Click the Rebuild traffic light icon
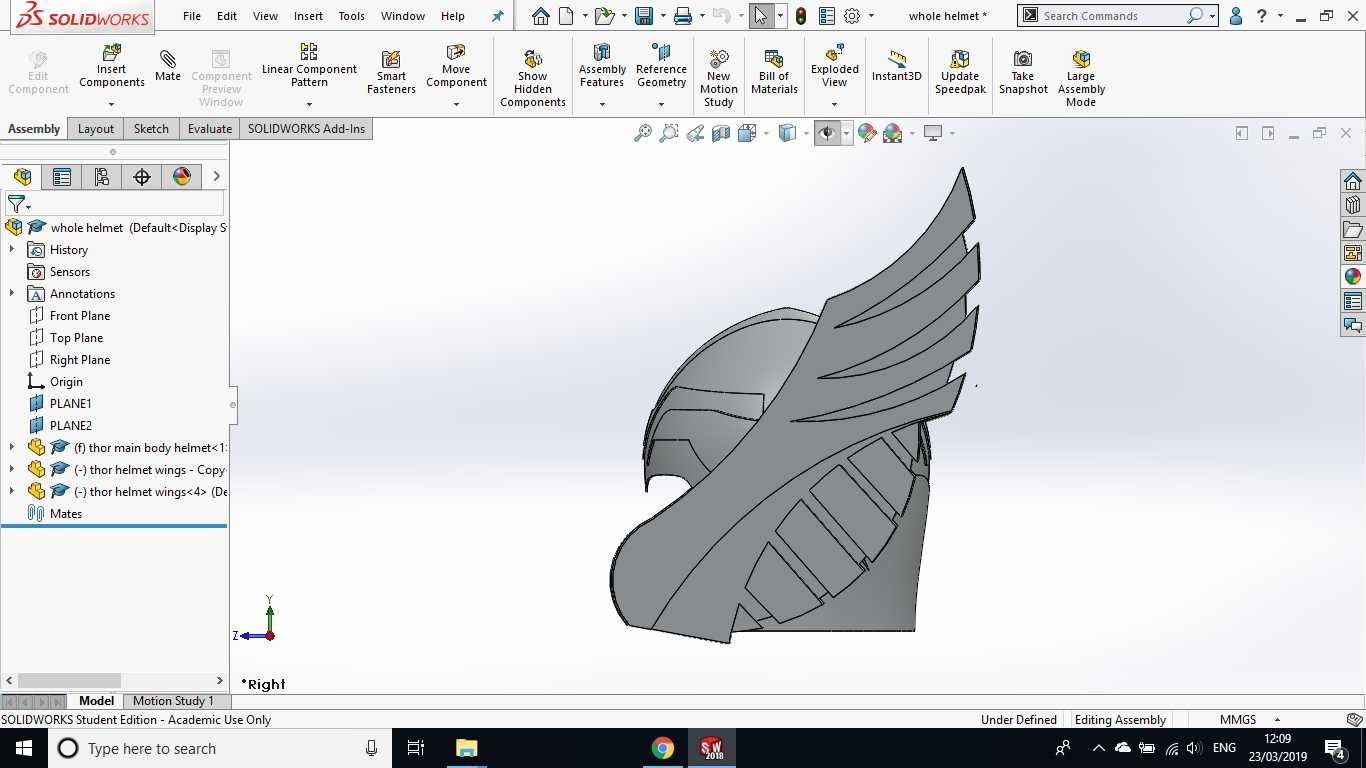The image size is (1366, 768). [x=801, y=16]
